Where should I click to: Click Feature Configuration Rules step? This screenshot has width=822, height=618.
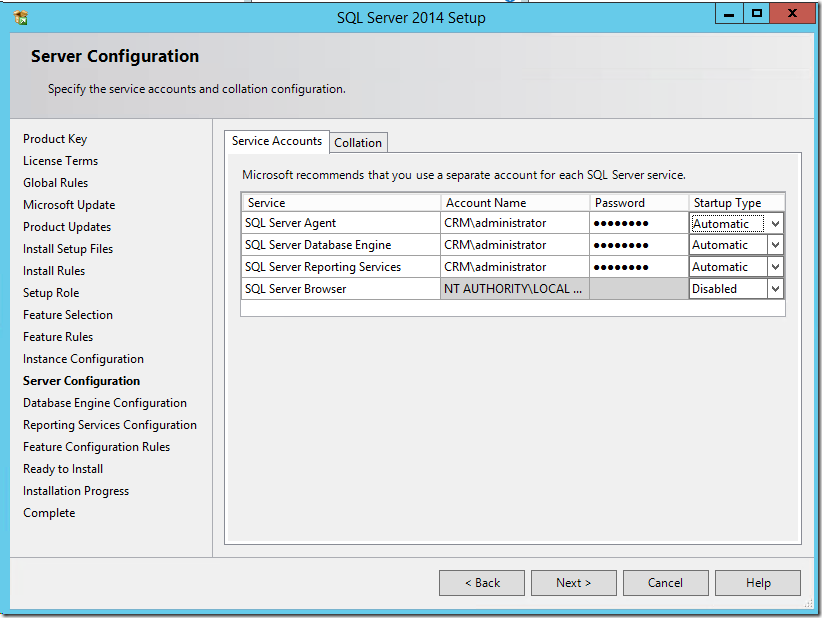(96, 447)
